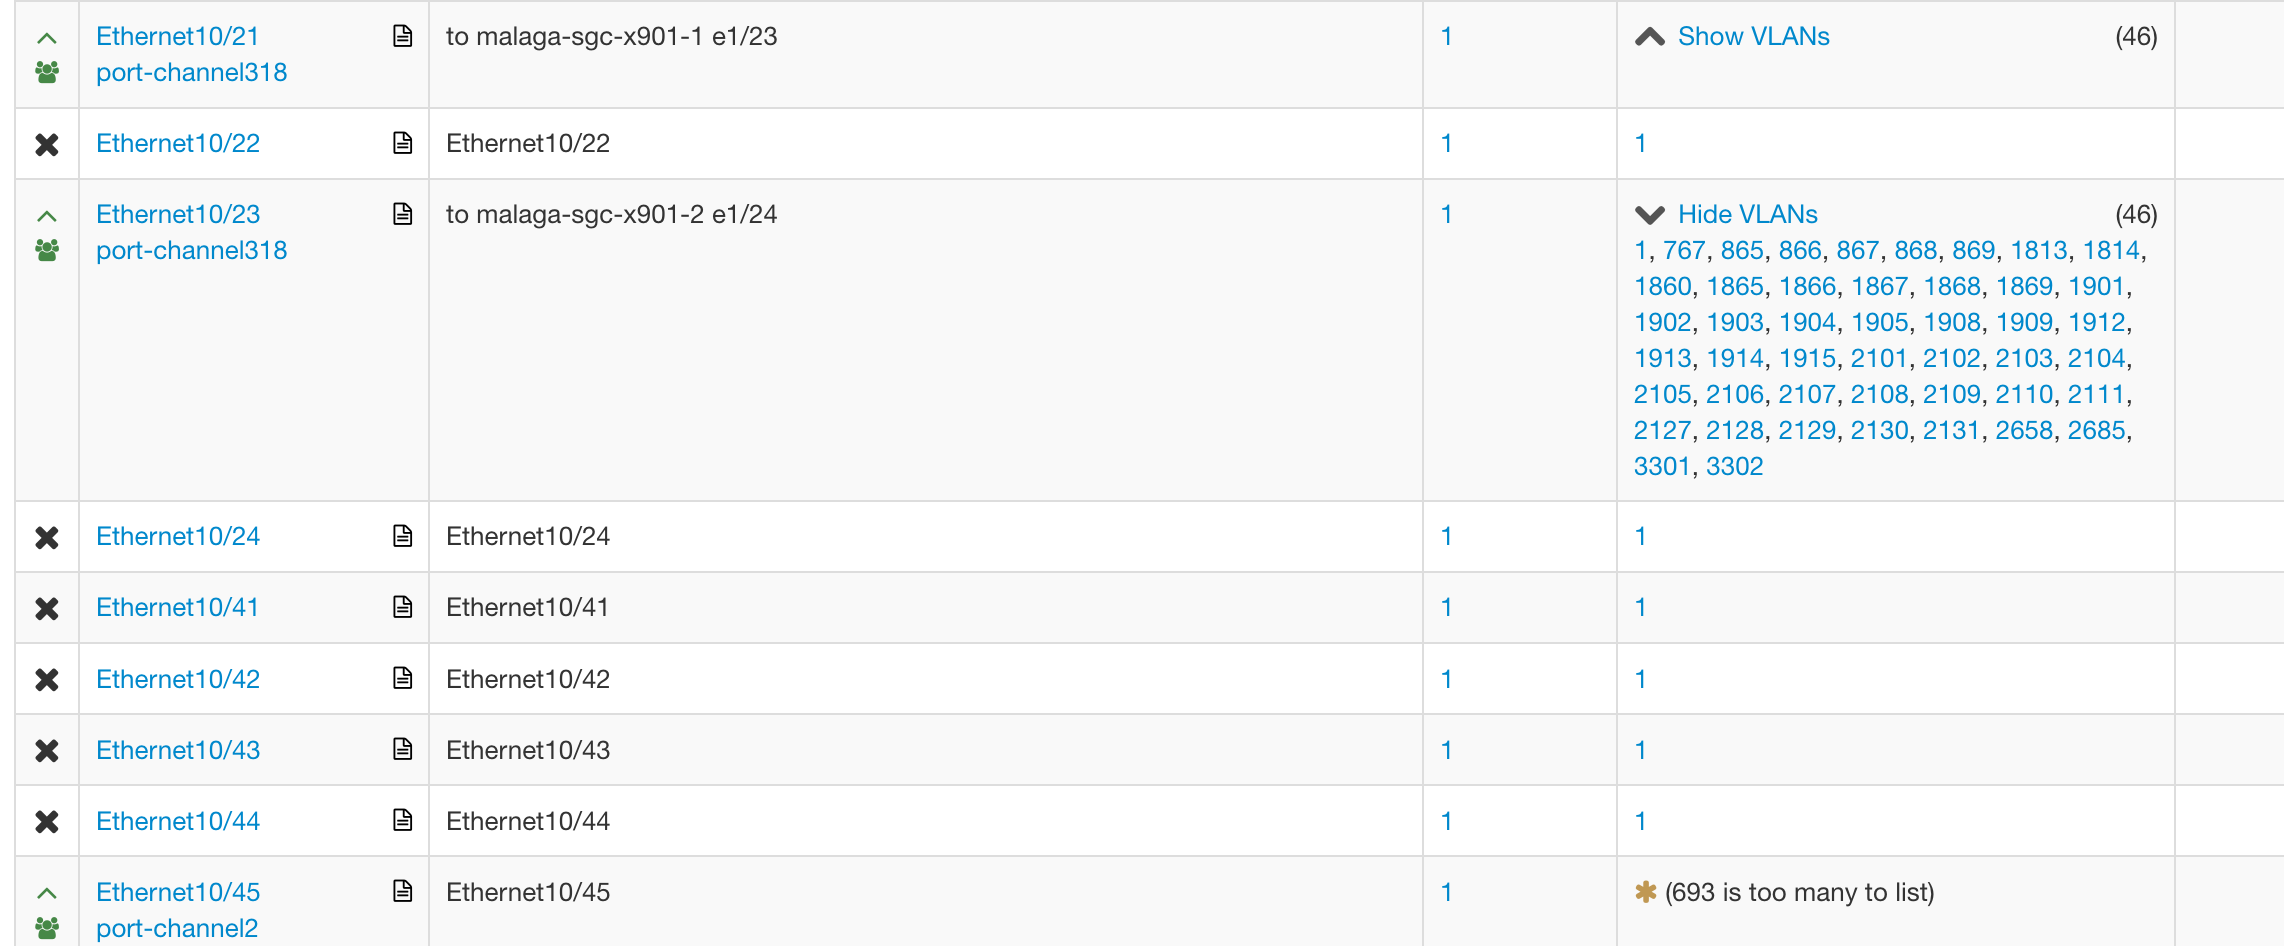
Task: Open the Ethernet10/23 interface page
Action: (177, 213)
